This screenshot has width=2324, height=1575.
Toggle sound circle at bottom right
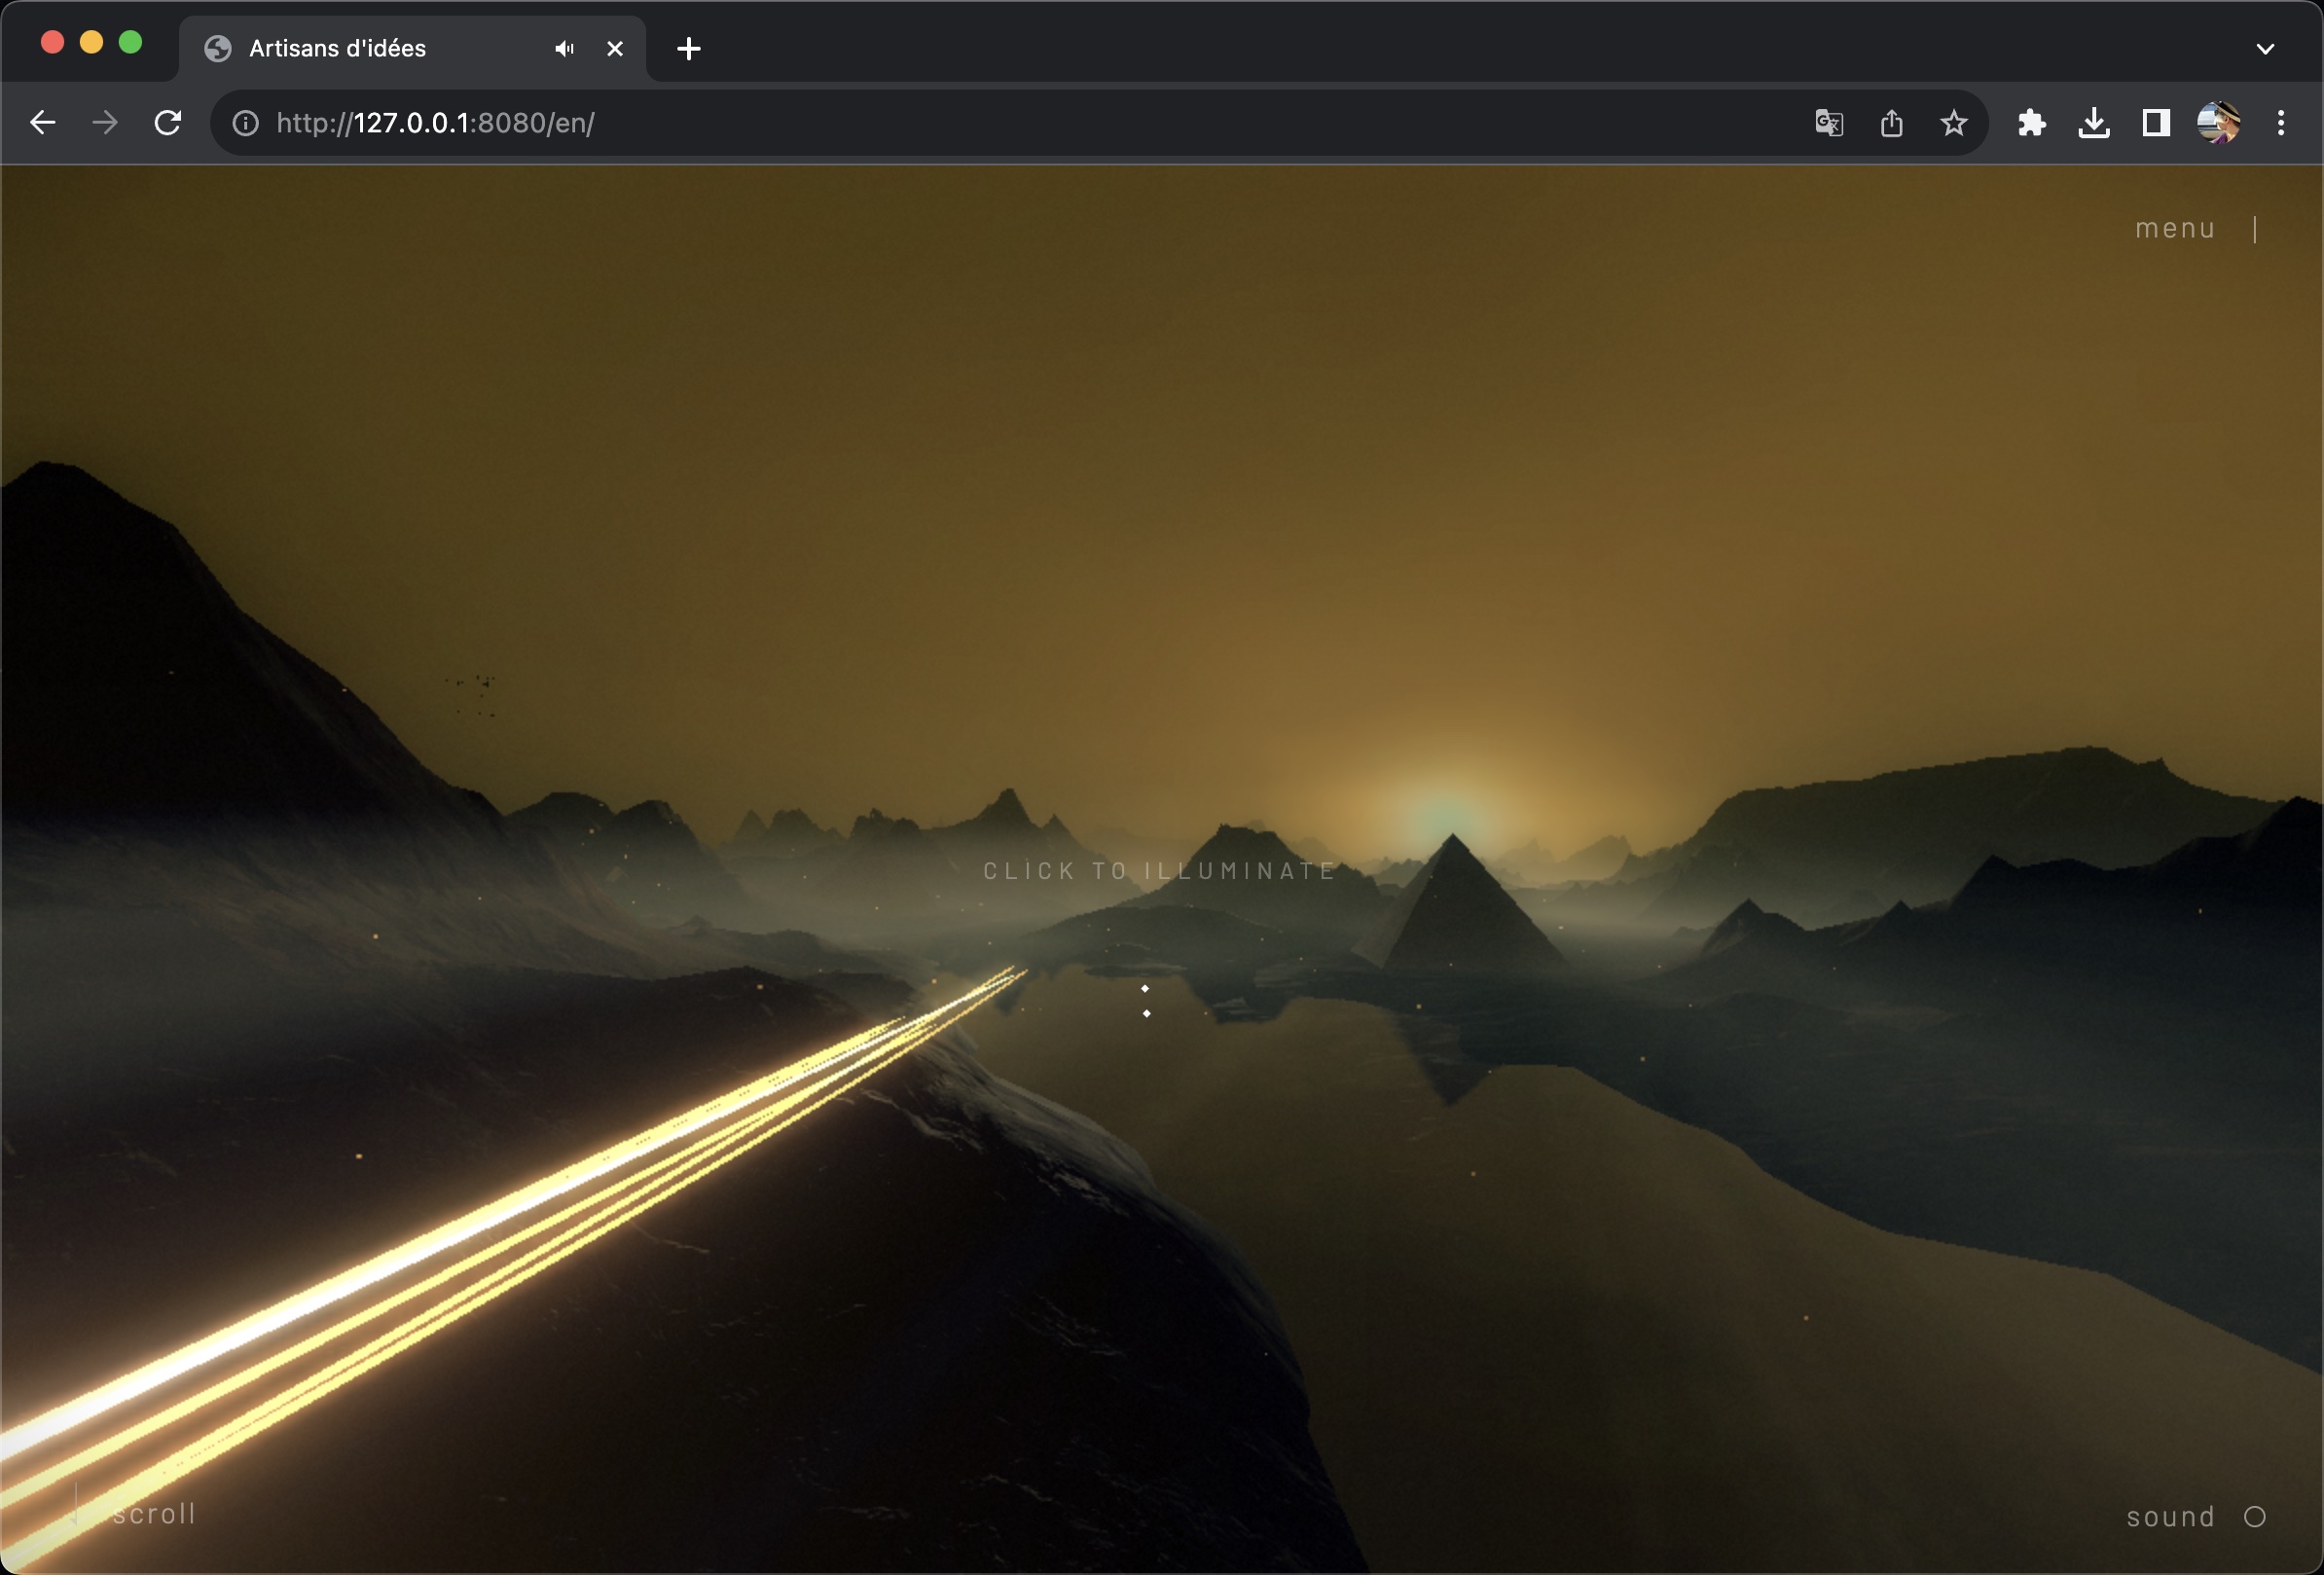pyautogui.click(x=2254, y=1517)
